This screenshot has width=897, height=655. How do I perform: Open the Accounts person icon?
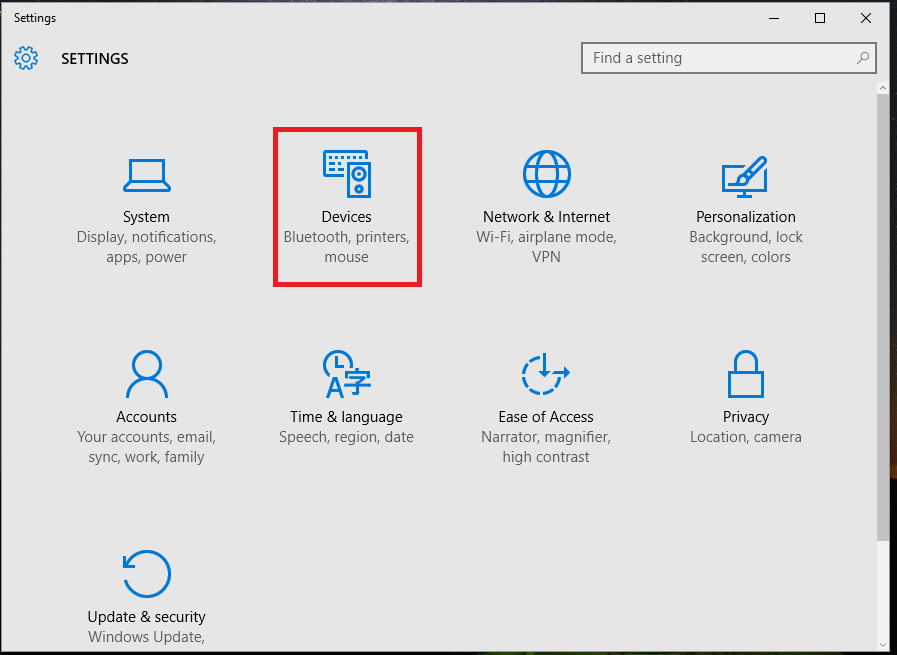point(146,374)
